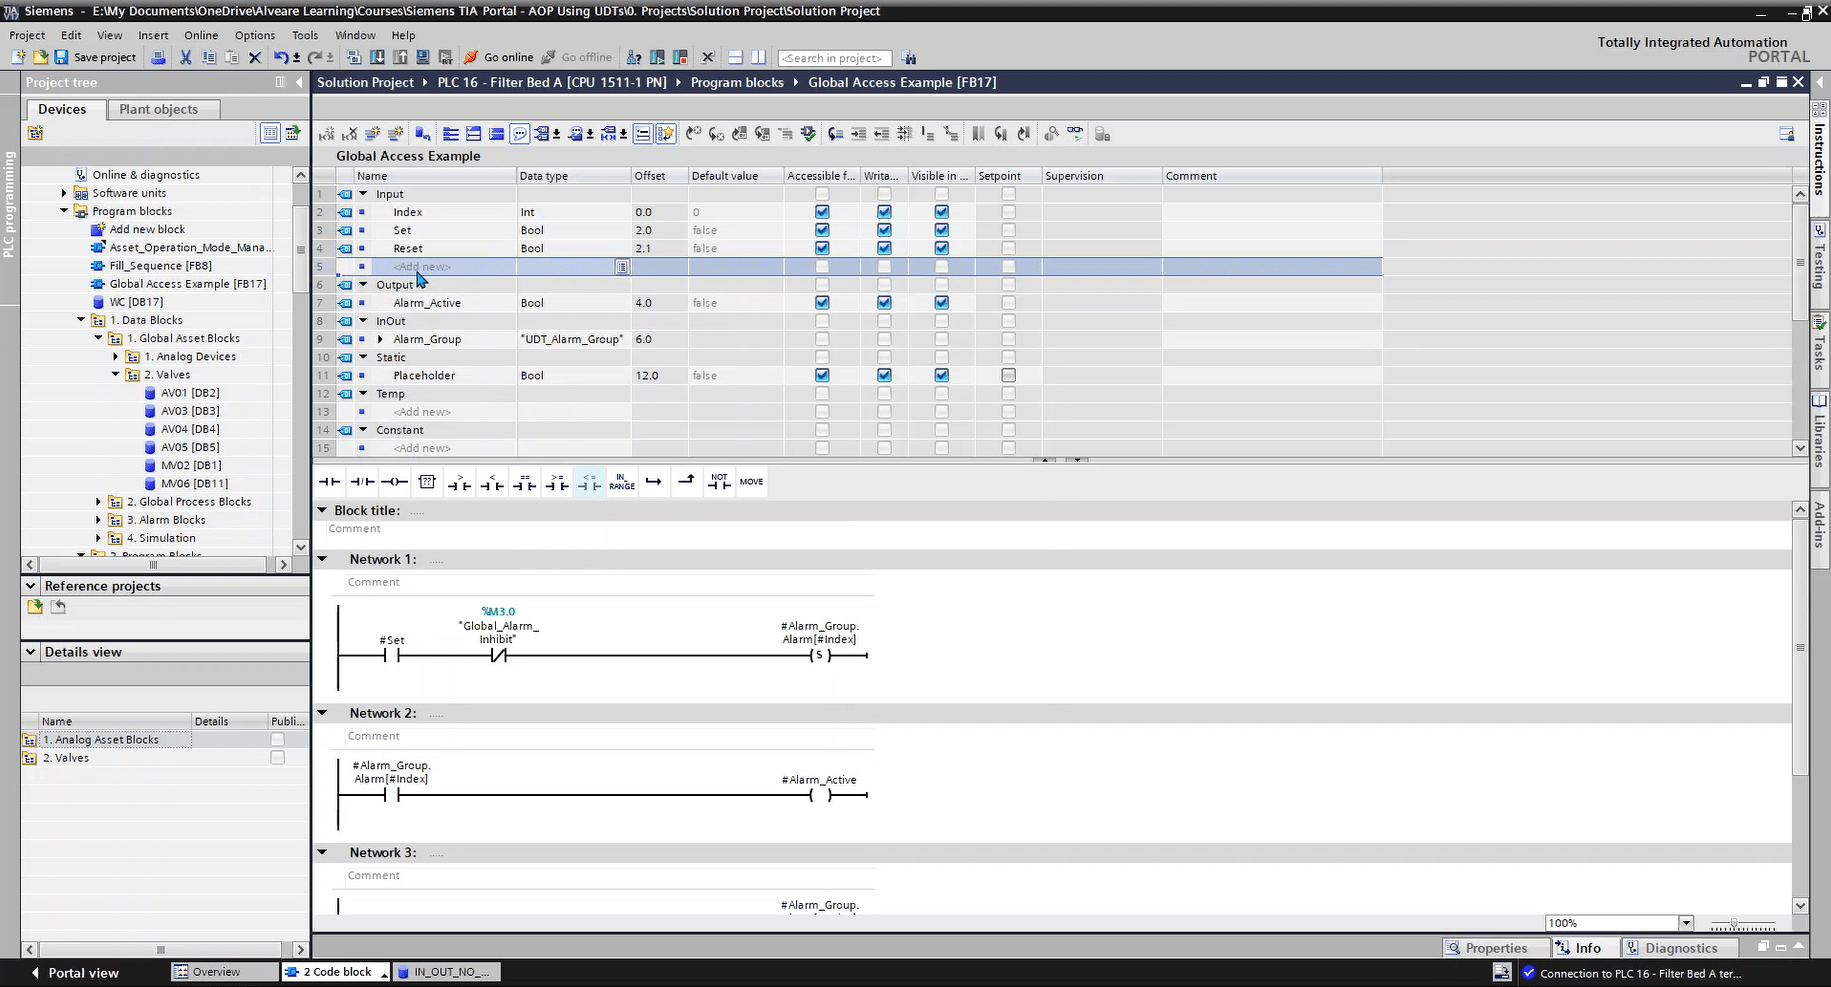Adjust the editor zoom slider
This screenshot has width=1831, height=987.
click(x=1735, y=923)
